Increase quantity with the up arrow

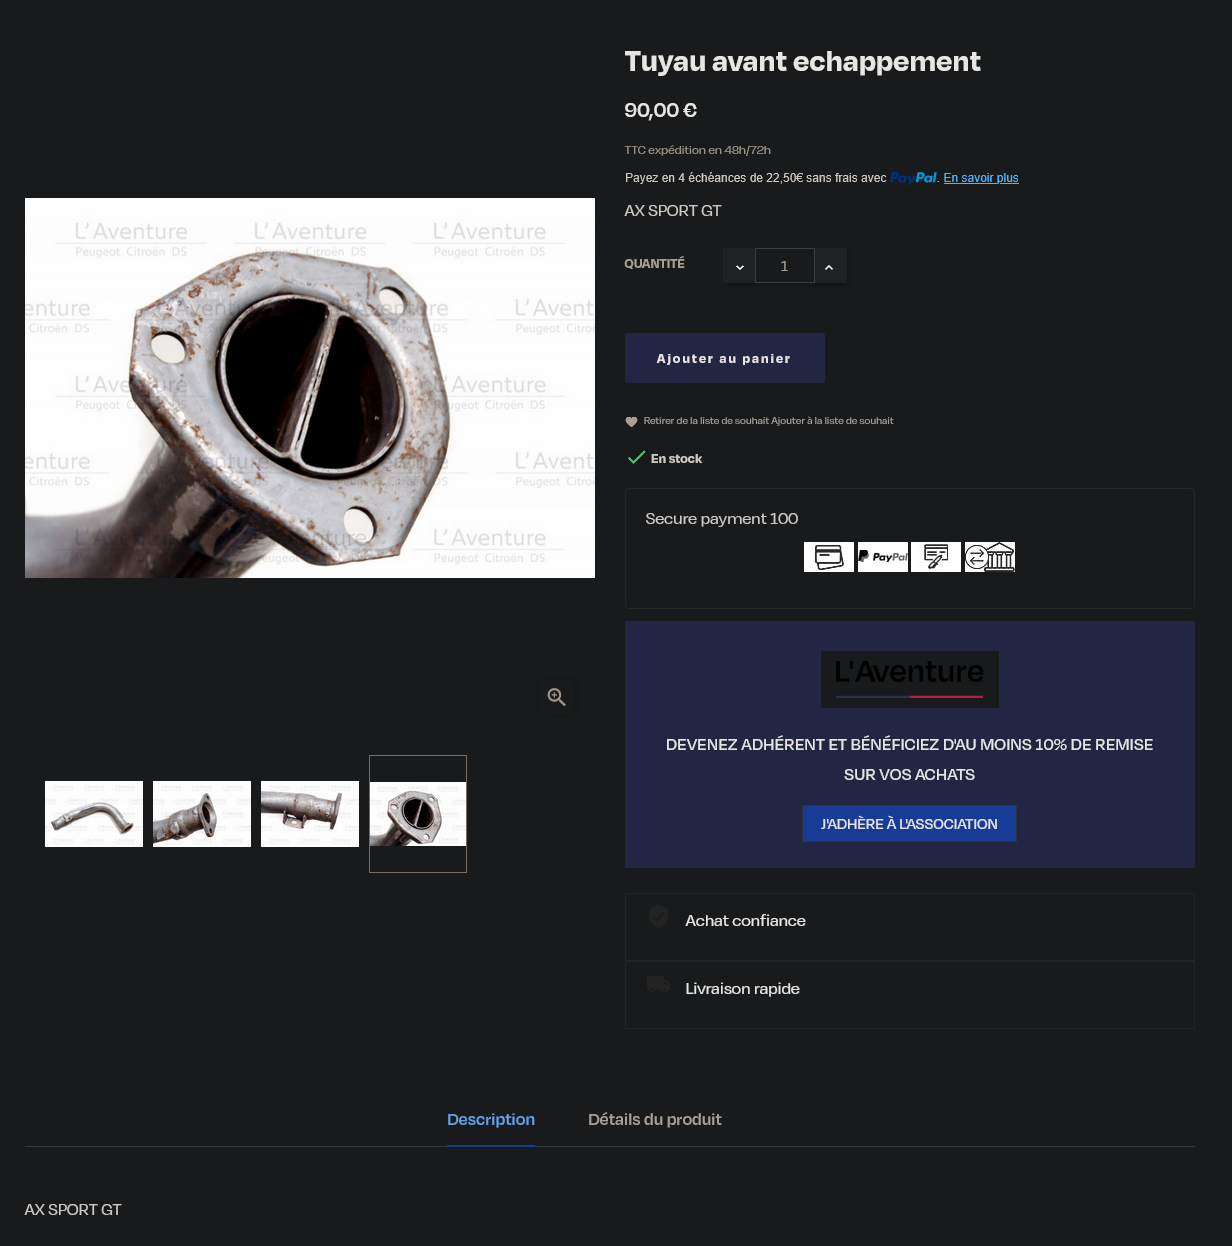[x=830, y=266]
